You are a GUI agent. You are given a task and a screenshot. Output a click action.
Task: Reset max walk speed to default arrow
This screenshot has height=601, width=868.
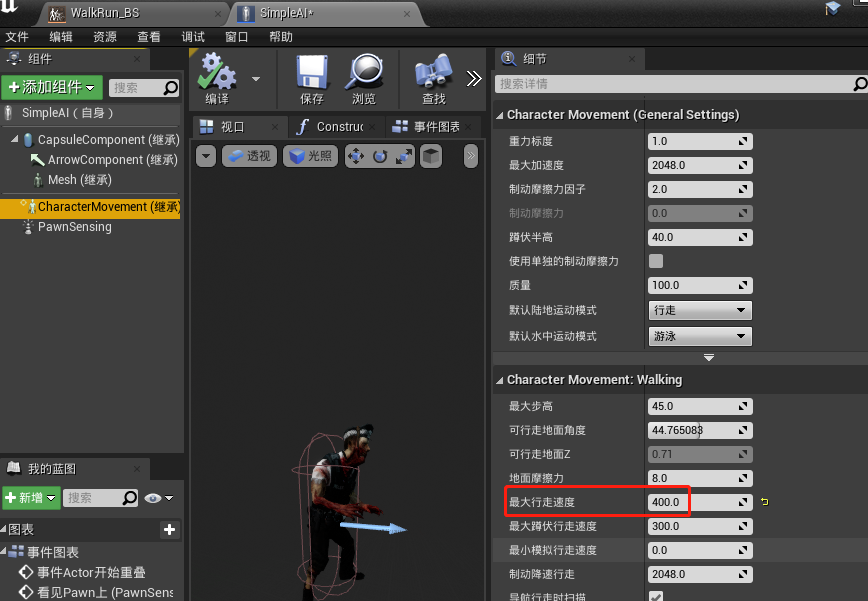(x=765, y=502)
